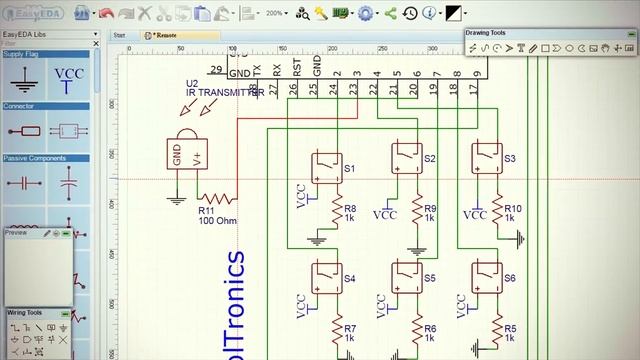640x360 pixels.
Task: Select the Pie drawing tool
Action: click(x=582, y=48)
